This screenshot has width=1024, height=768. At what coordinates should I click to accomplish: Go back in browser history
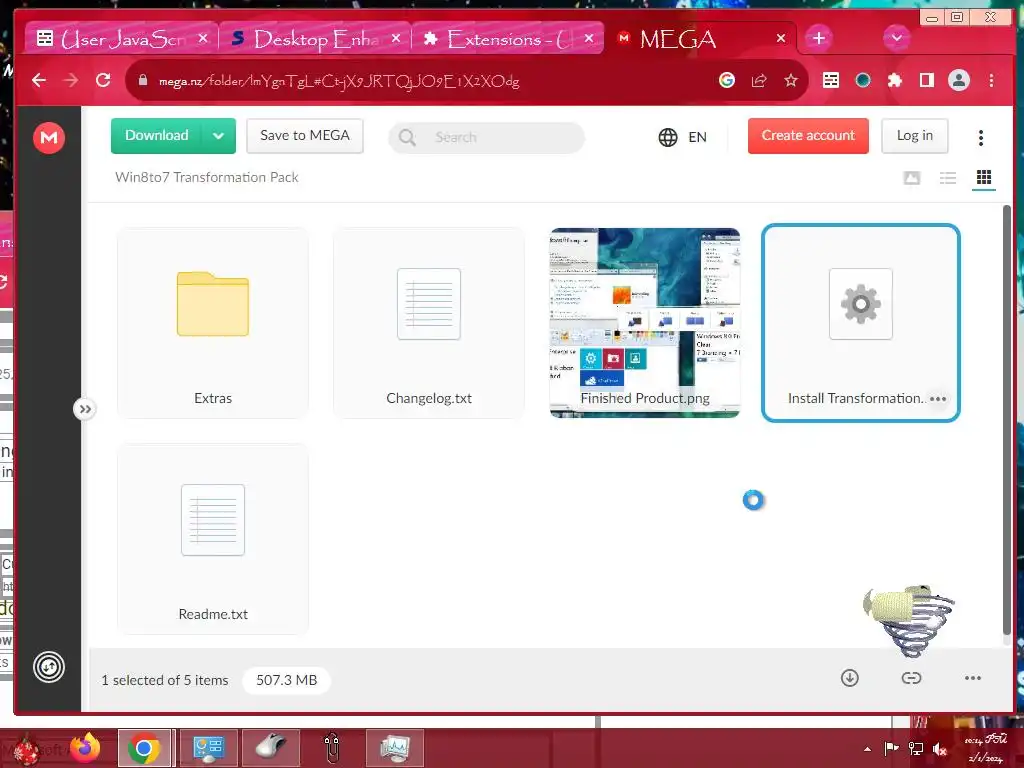pos(39,80)
